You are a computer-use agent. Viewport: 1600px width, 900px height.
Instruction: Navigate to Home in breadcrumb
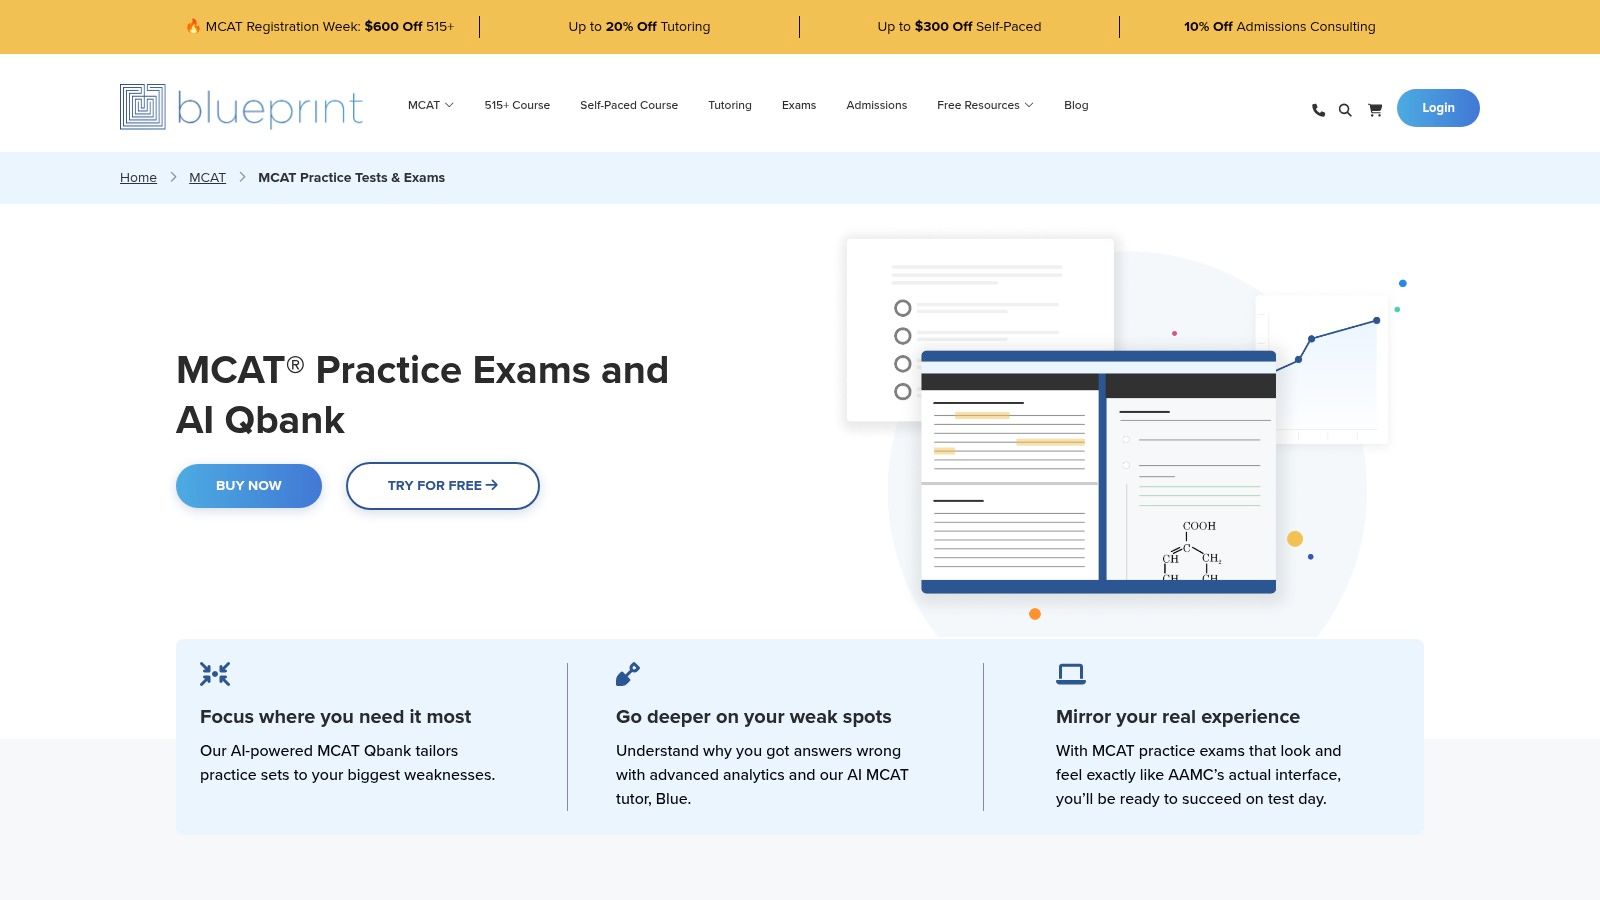(138, 178)
